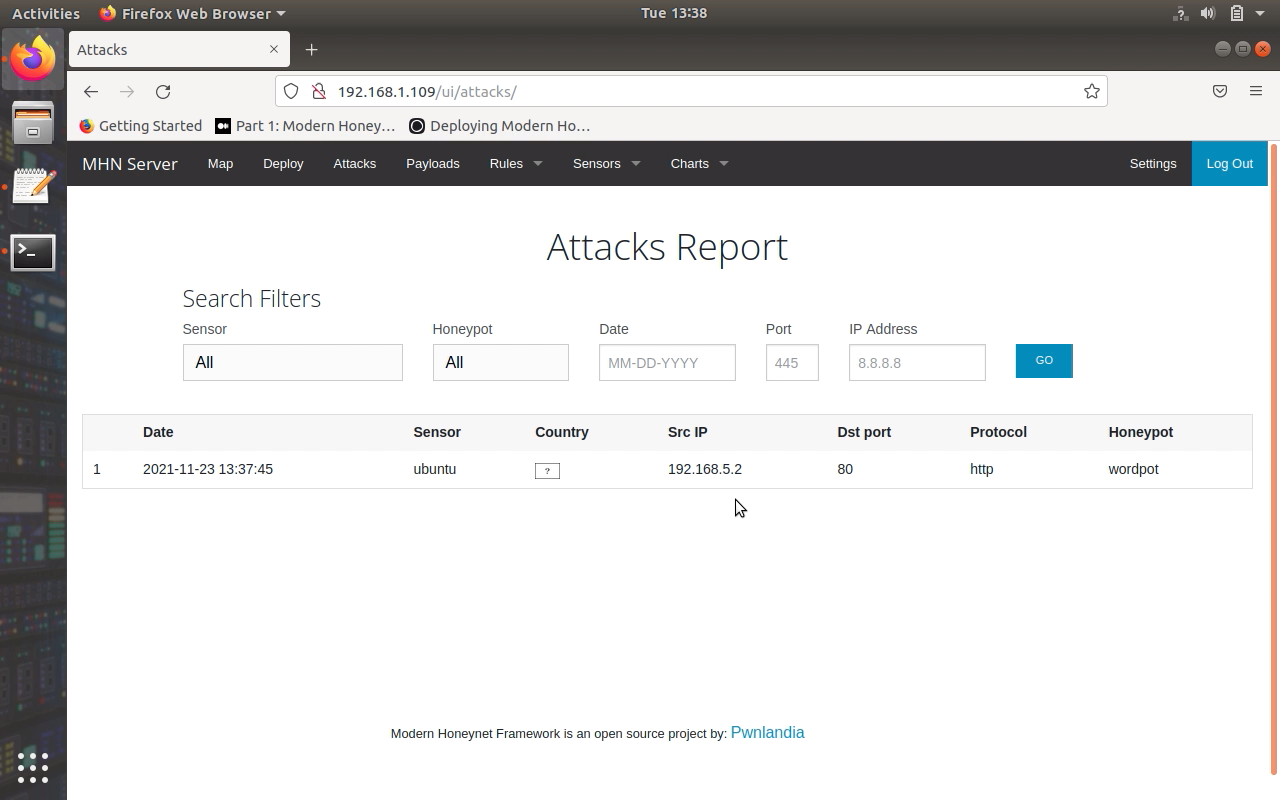Click the insecure connection lock icon
1280x800 pixels.
click(x=319, y=91)
